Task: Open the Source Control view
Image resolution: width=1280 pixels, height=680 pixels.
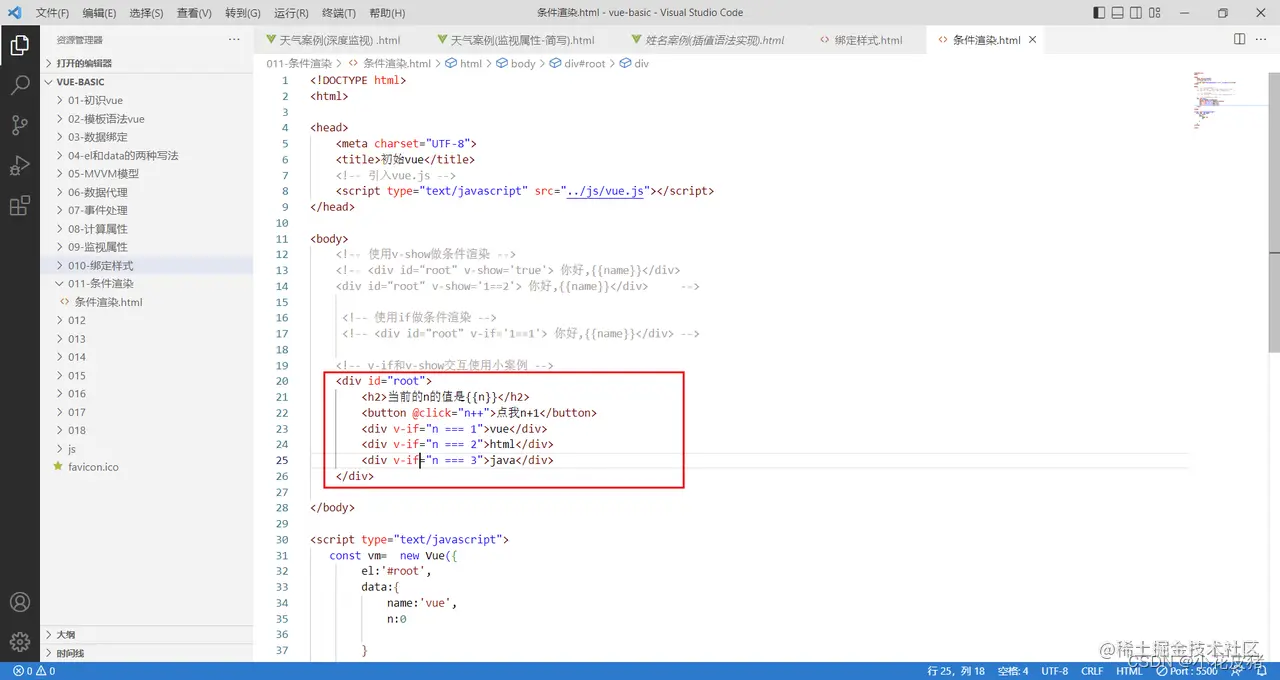Action: tap(19, 125)
